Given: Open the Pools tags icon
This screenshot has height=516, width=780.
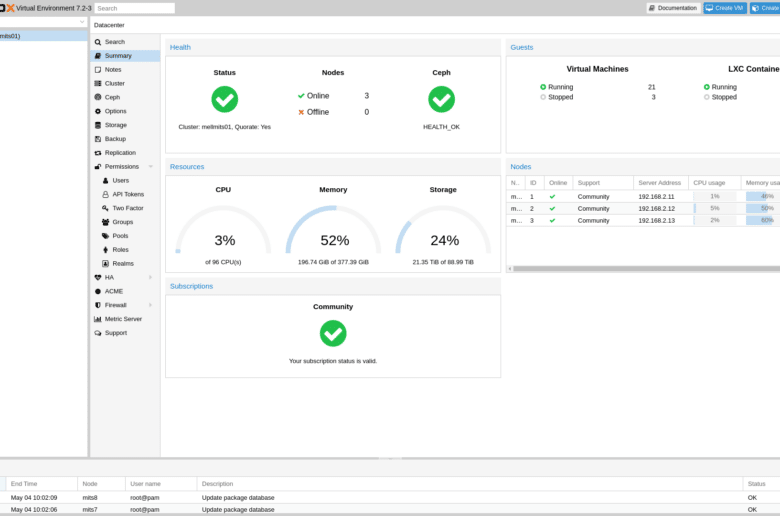Looking at the screenshot, I should [105, 236].
